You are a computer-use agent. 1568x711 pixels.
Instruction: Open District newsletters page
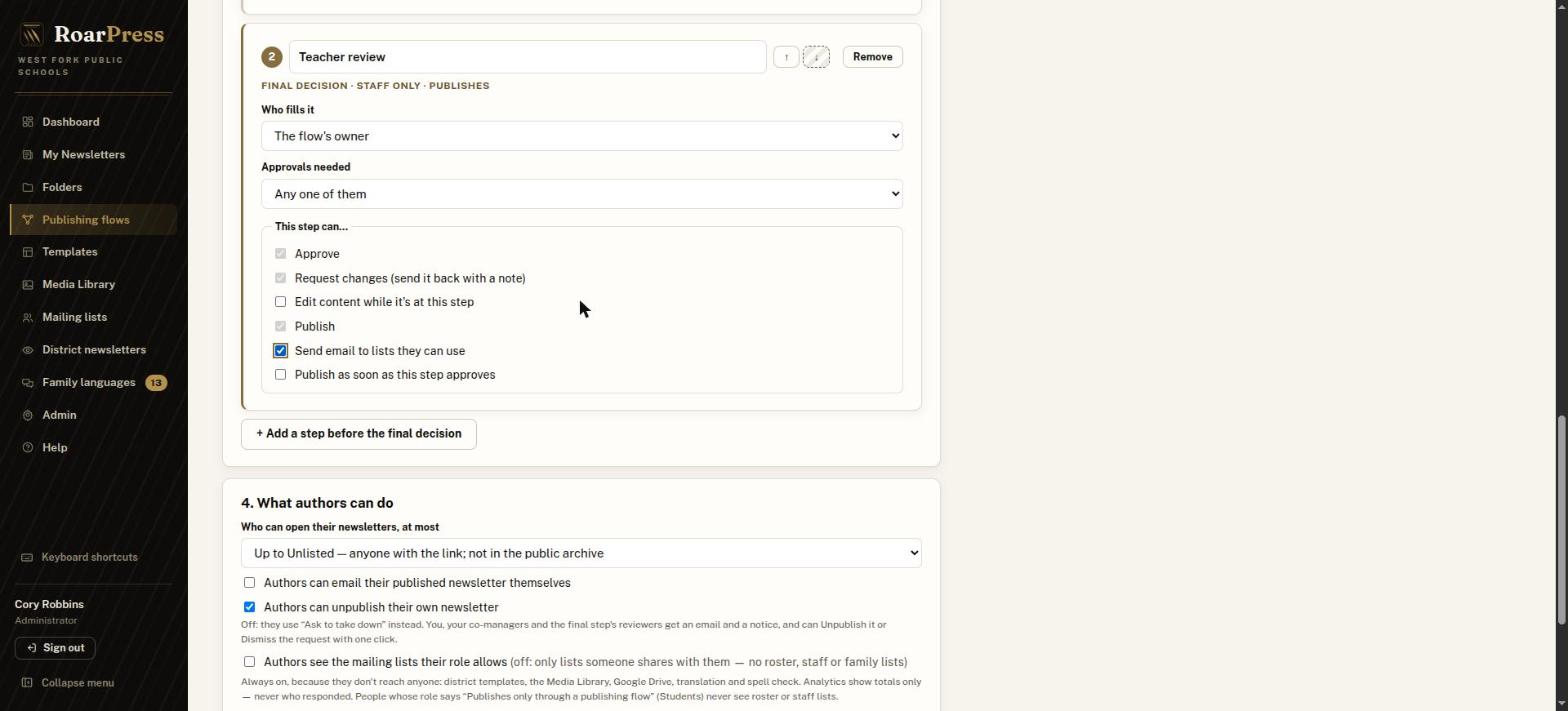(x=94, y=350)
